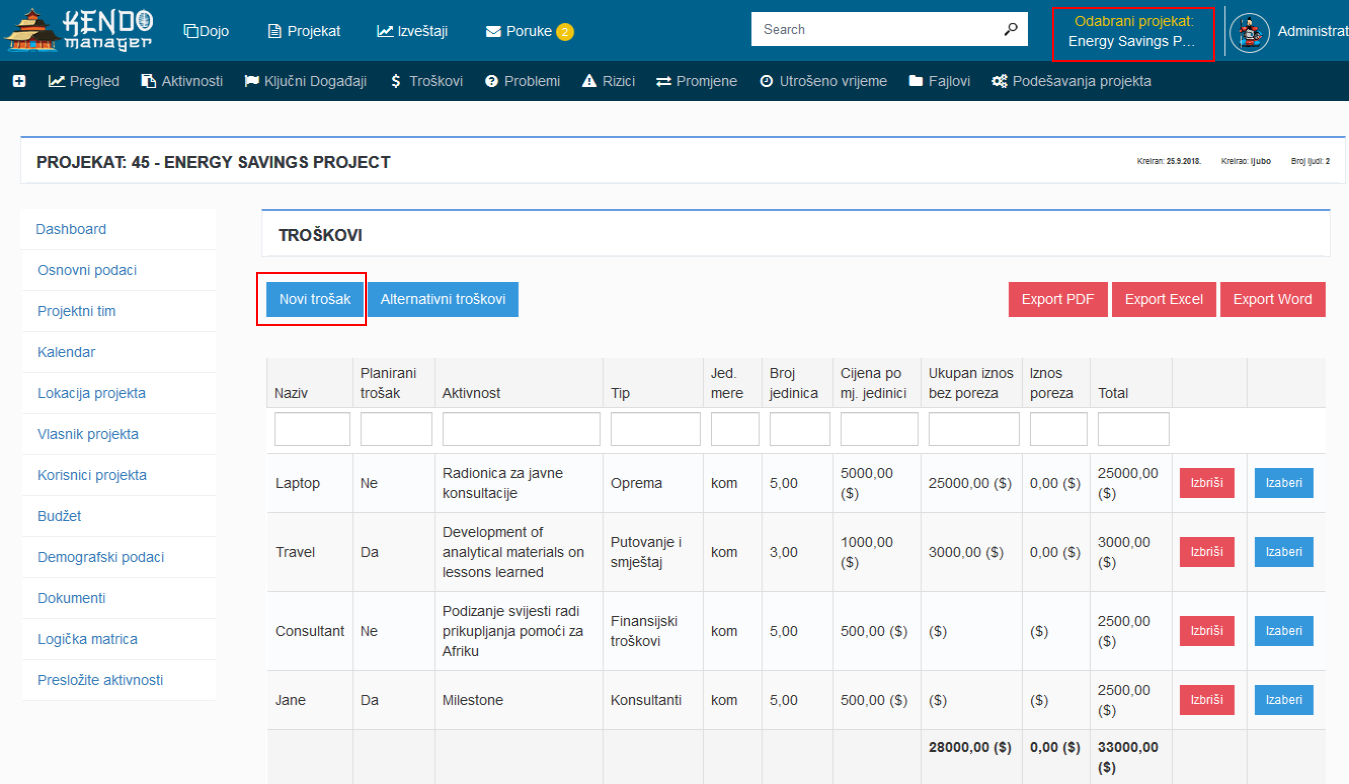Open Poruke messages
Image resolution: width=1349 pixels, height=784 pixels.
[x=519, y=31]
